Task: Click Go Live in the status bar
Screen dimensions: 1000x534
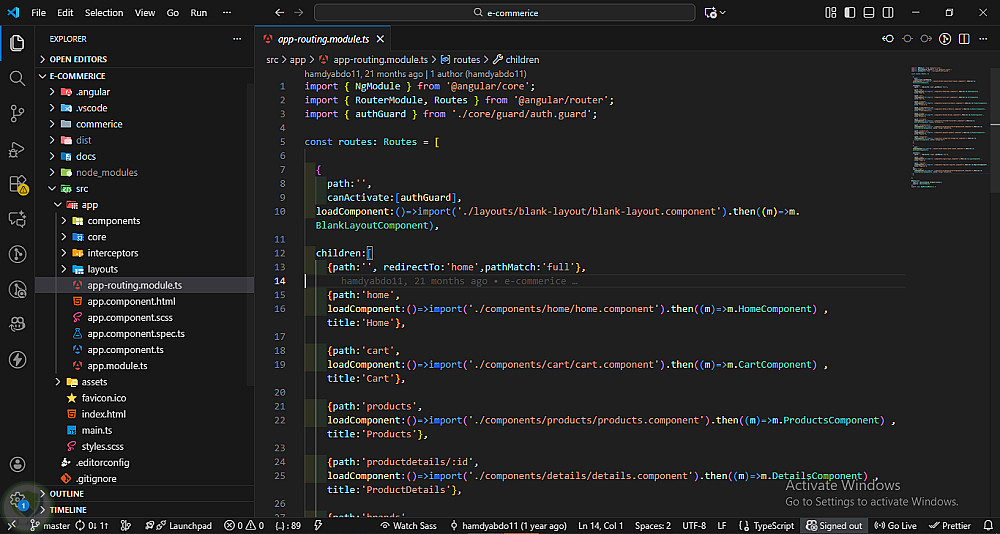Action: 896,525
